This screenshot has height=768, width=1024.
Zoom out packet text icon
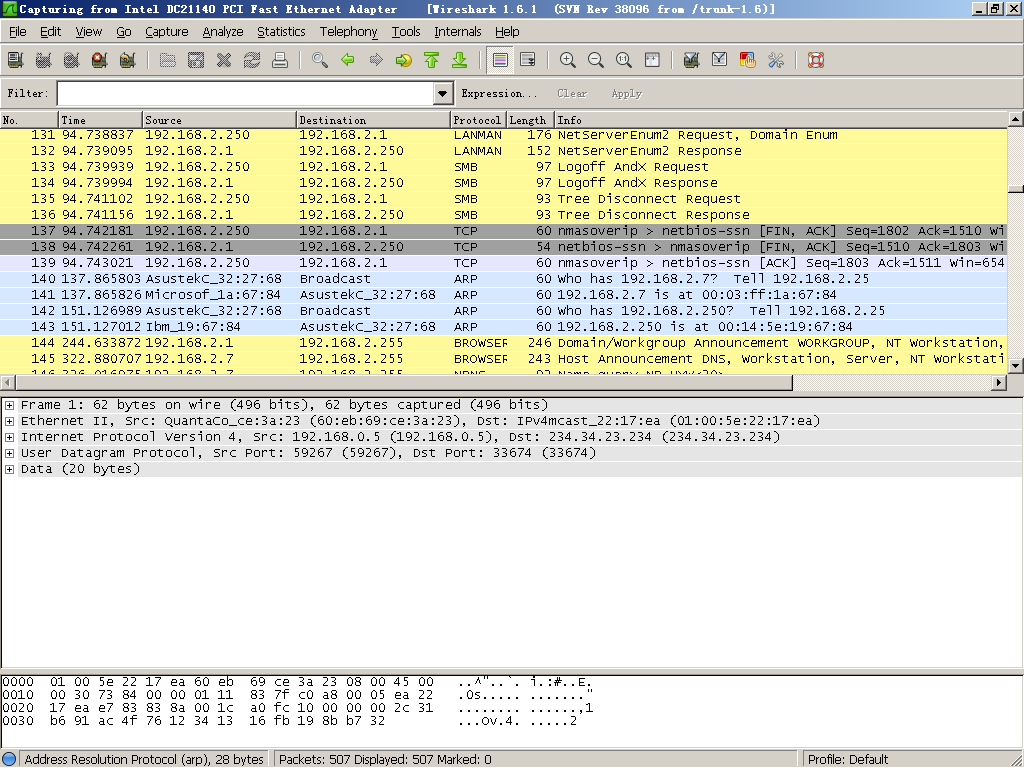pyautogui.click(x=596, y=60)
